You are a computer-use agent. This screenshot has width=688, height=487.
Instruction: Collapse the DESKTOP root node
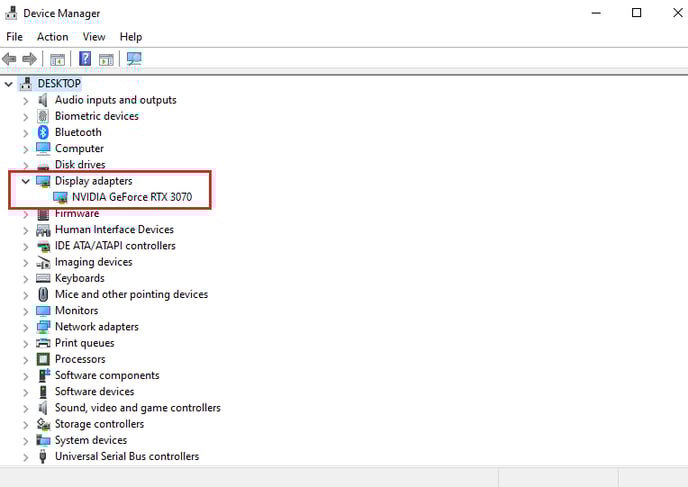pyautogui.click(x=9, y=84)
